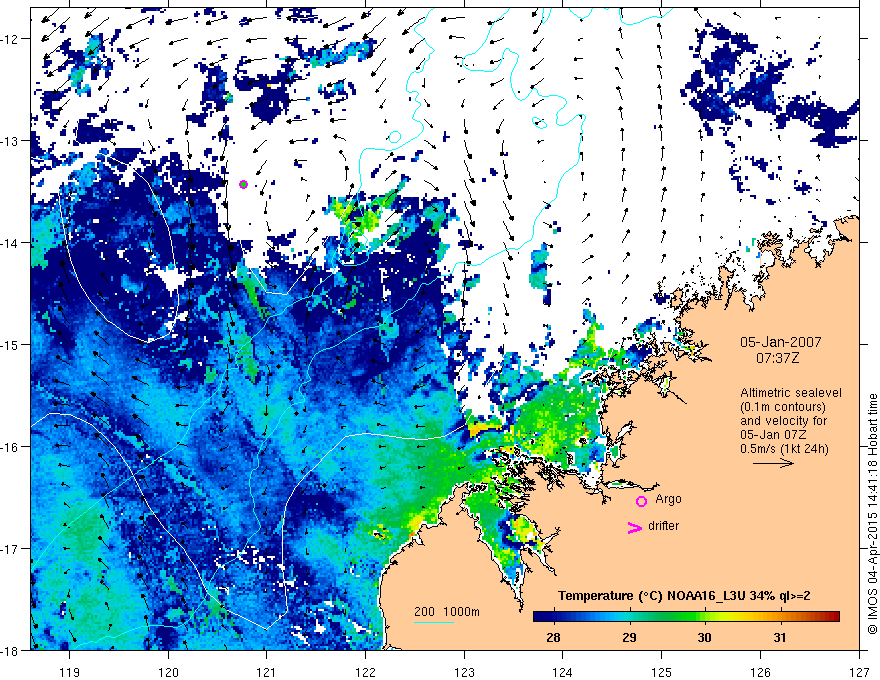Click the magenta Argo circle in legend
The height and width of the screenshot is (680, 880).
pos(641,501)
